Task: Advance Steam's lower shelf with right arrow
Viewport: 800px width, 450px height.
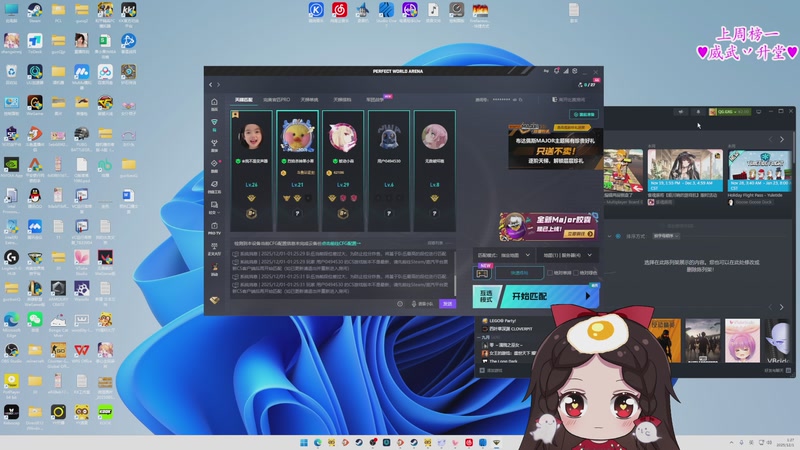Action: [782, 307]
